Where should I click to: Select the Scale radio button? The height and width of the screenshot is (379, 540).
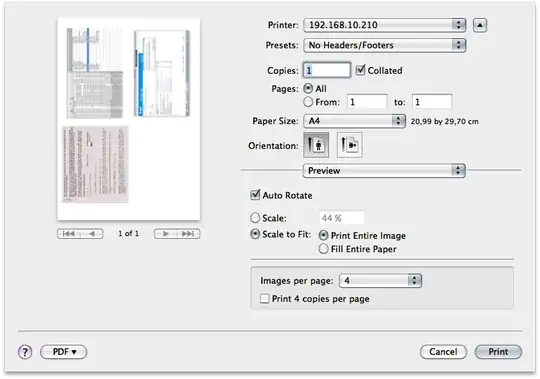coord(255,218)
